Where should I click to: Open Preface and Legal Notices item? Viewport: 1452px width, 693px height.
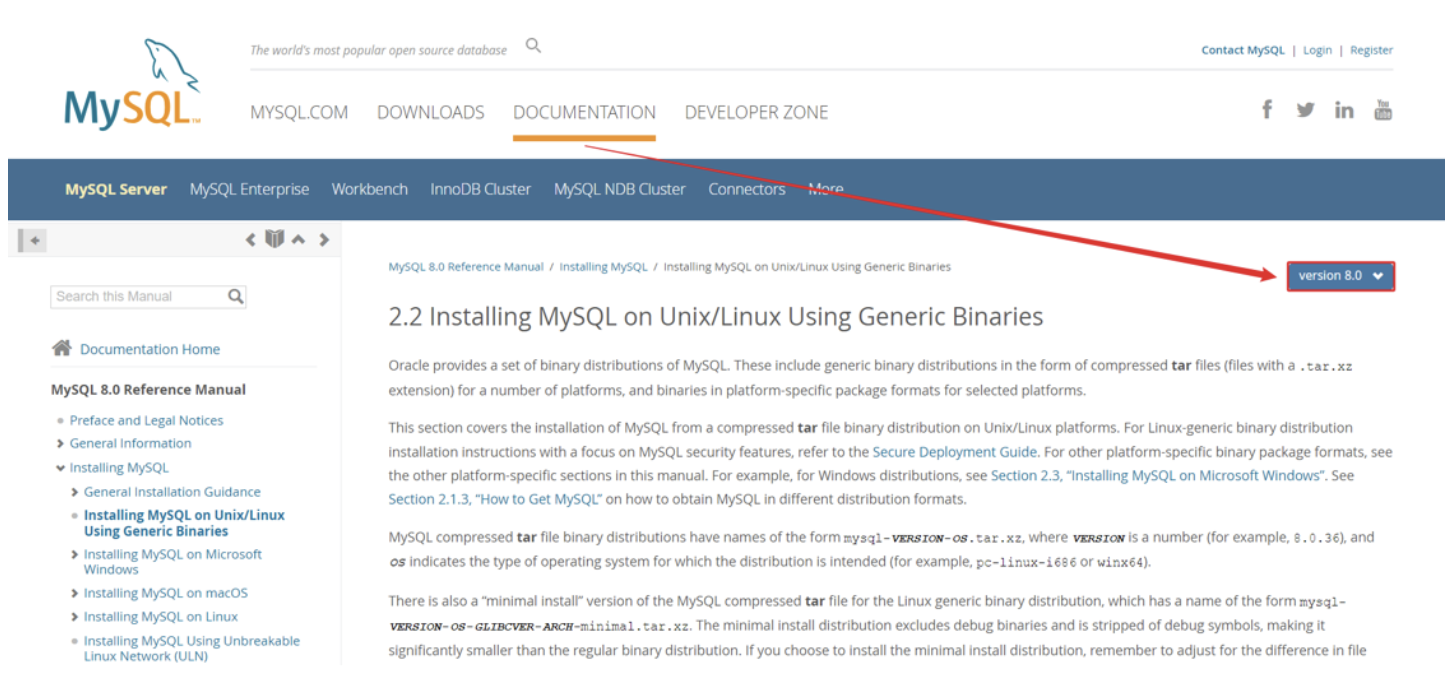tap(146, 420)
